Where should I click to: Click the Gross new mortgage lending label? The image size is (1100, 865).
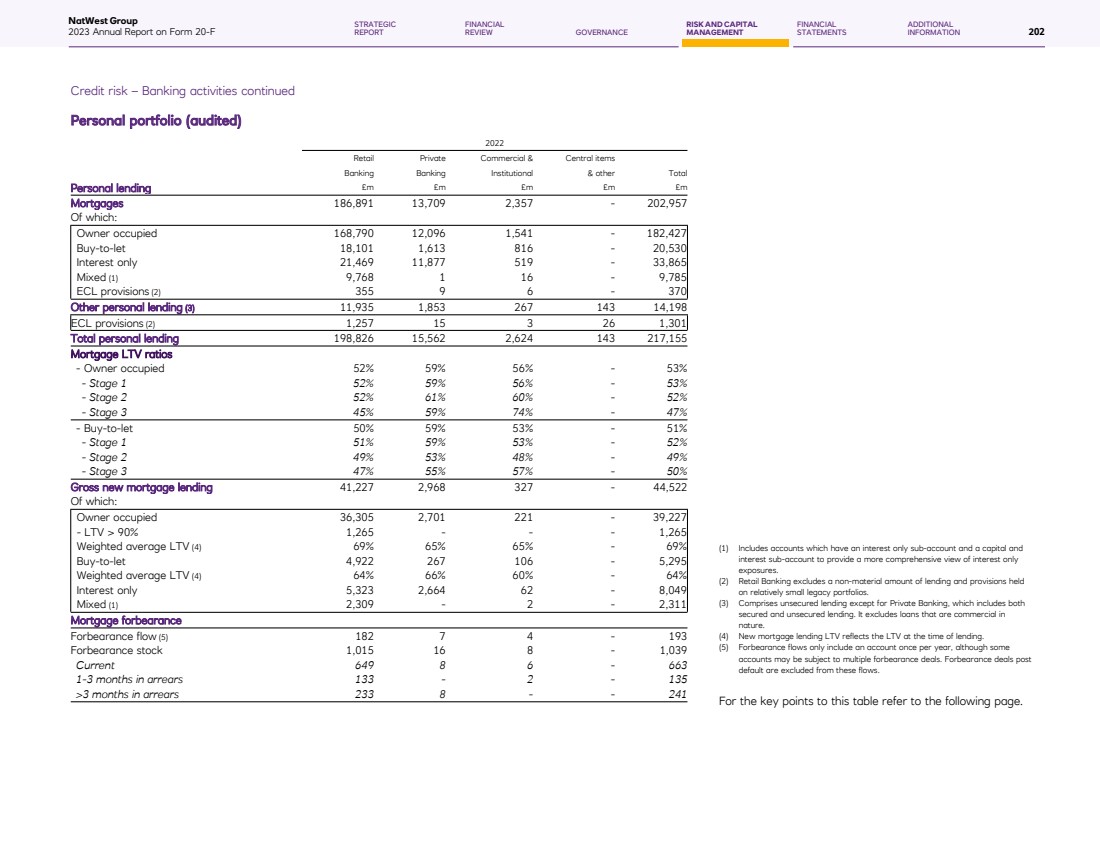(141, 488)
